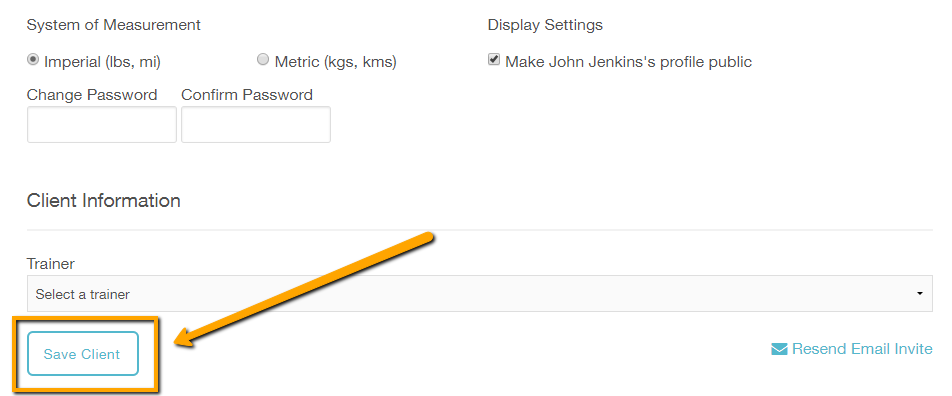Focus the Confirm Password input field

(x=256, y=125)
